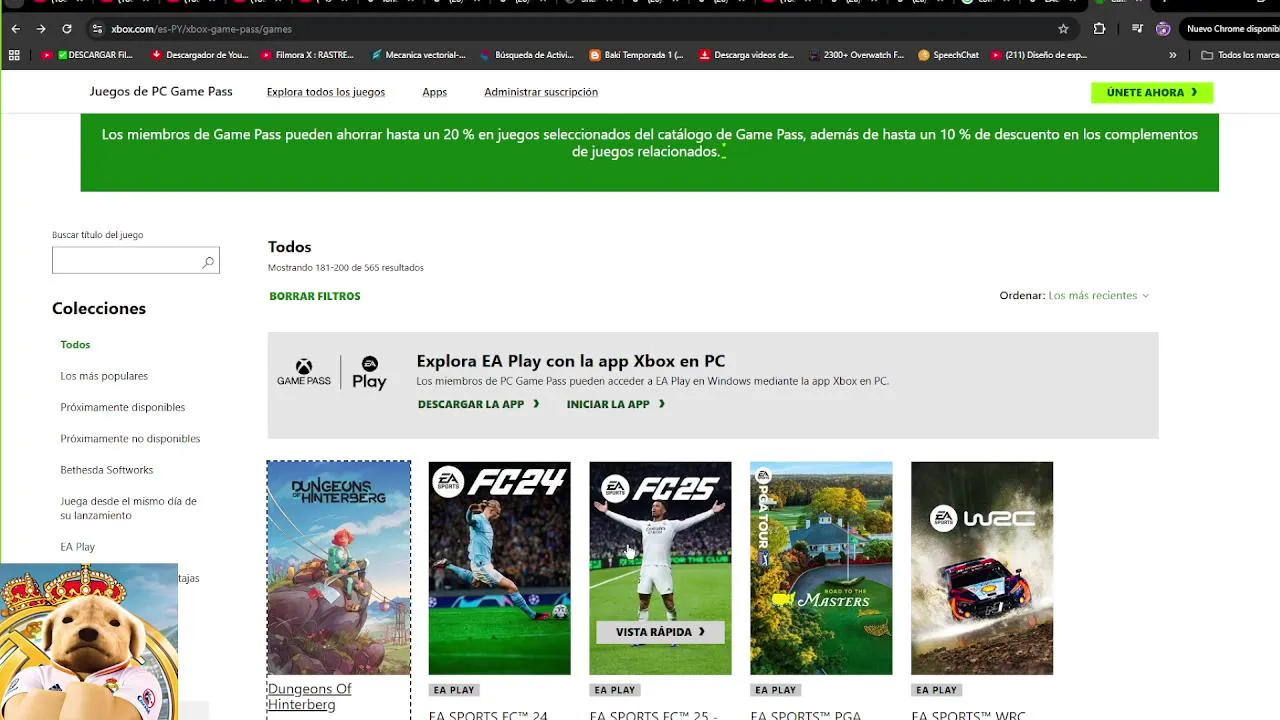Image resolution: width=1280 pixels, height=720 pixels.
Task: Click the Buscar título del juego field
Action: pyautogui.click(x=135, y=261)
